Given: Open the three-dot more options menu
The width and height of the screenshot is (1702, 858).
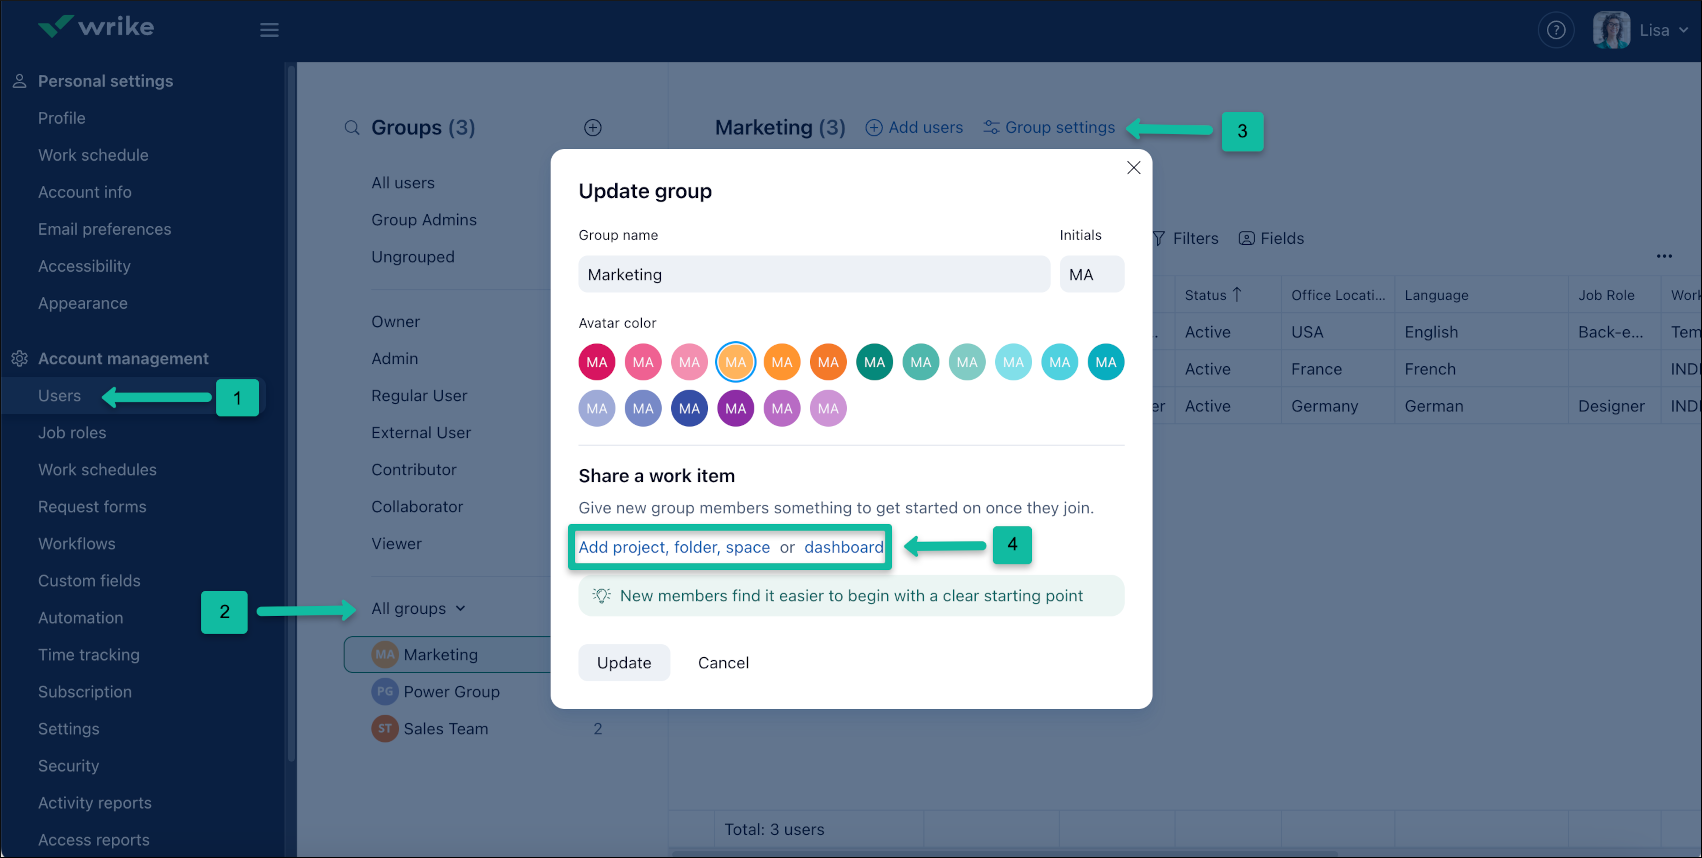Looking at the screenshot, I should point(1664,256).
